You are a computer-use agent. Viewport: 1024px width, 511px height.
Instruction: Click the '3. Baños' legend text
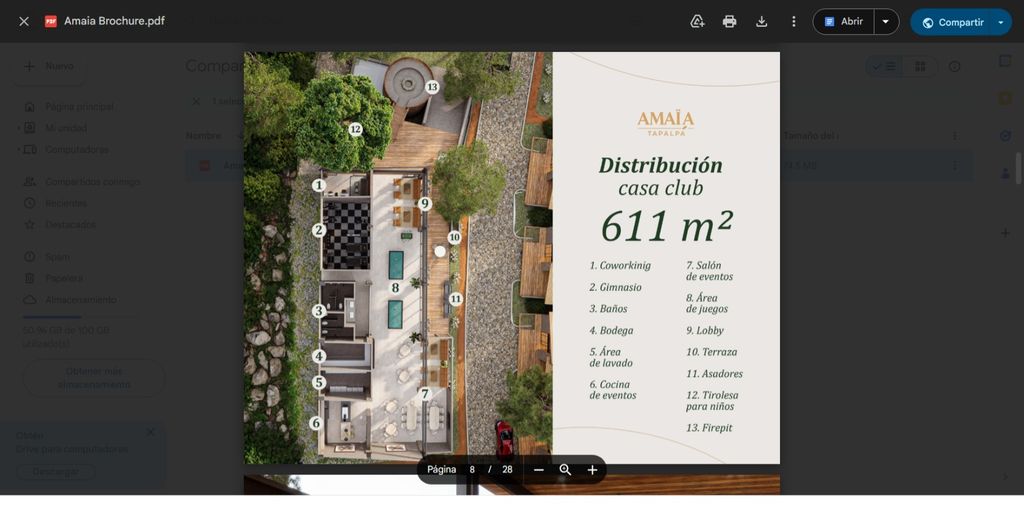coord(608,308)
